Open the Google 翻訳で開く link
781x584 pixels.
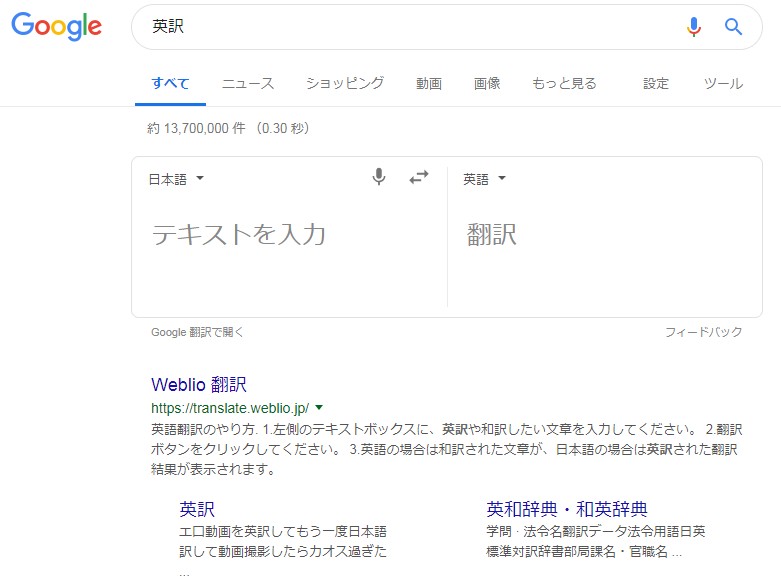(x=197, y=332)
